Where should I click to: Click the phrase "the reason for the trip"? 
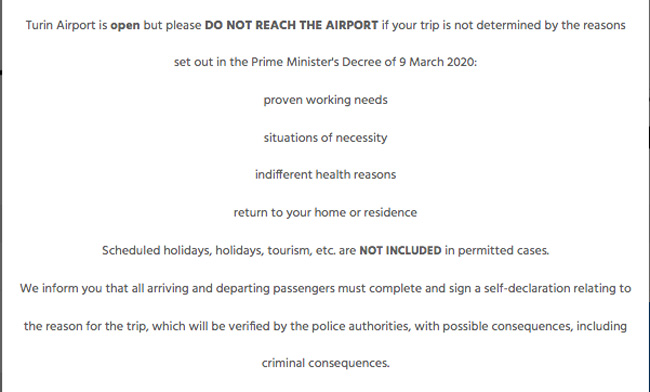[x=85, y=327]
